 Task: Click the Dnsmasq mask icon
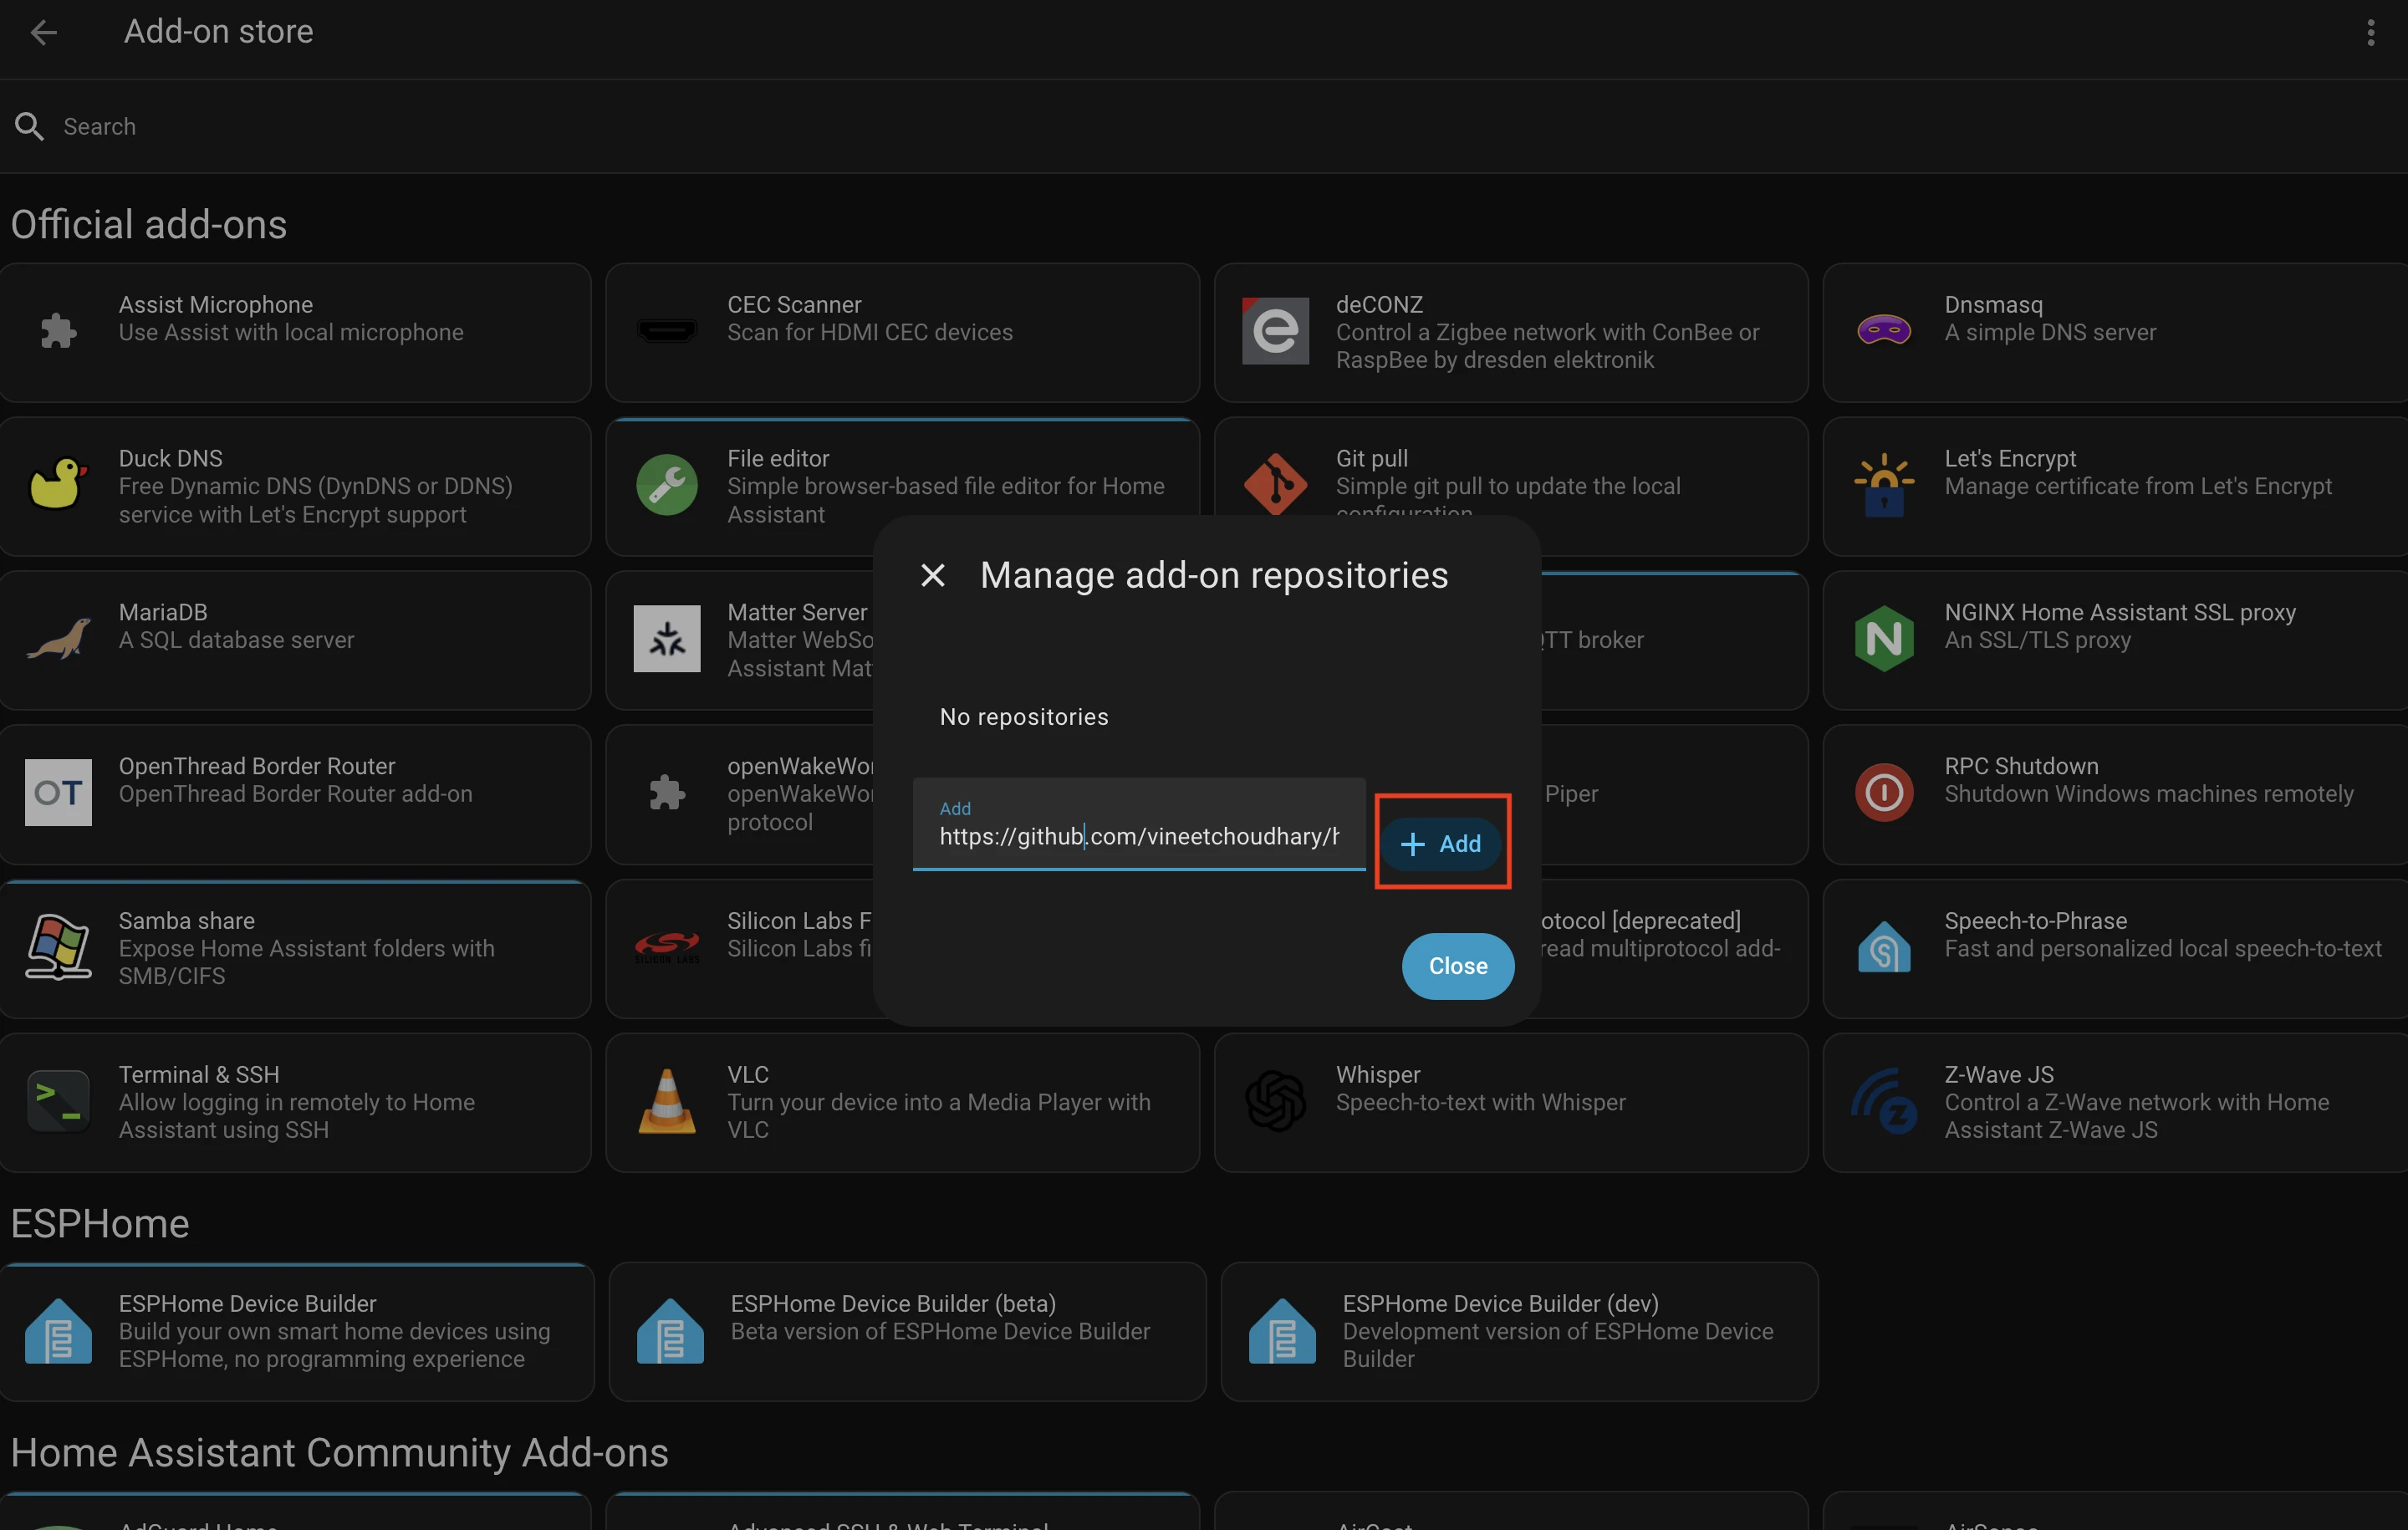point(1884,330)
